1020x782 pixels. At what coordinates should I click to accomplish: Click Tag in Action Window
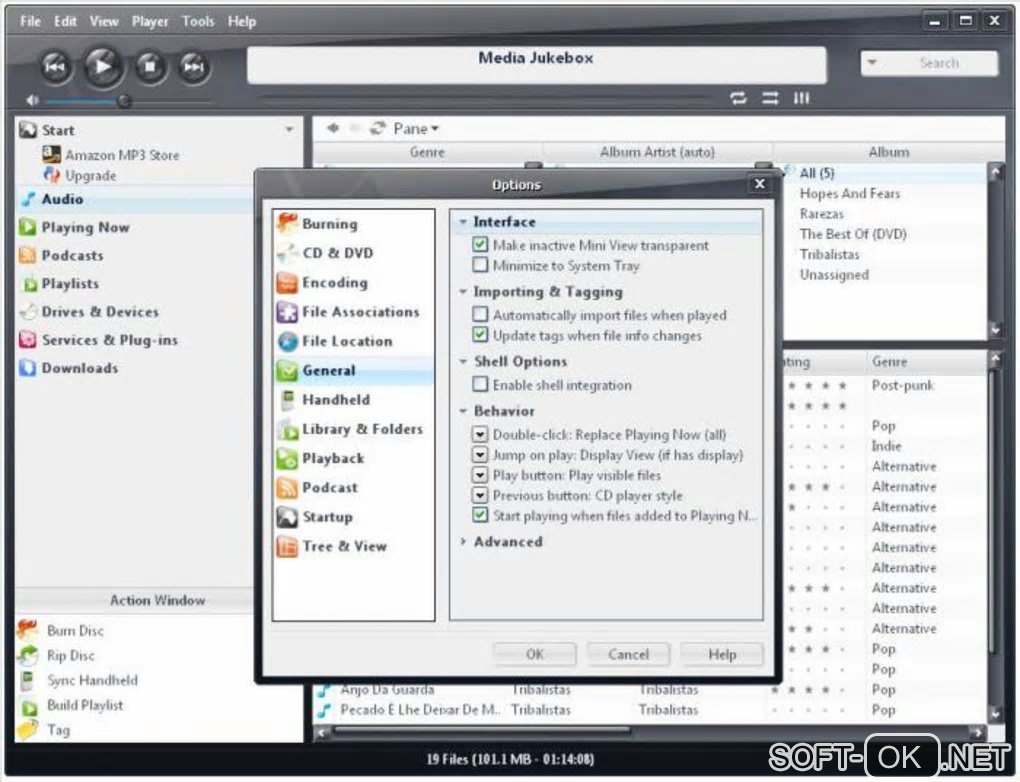[x=44, y=730]
